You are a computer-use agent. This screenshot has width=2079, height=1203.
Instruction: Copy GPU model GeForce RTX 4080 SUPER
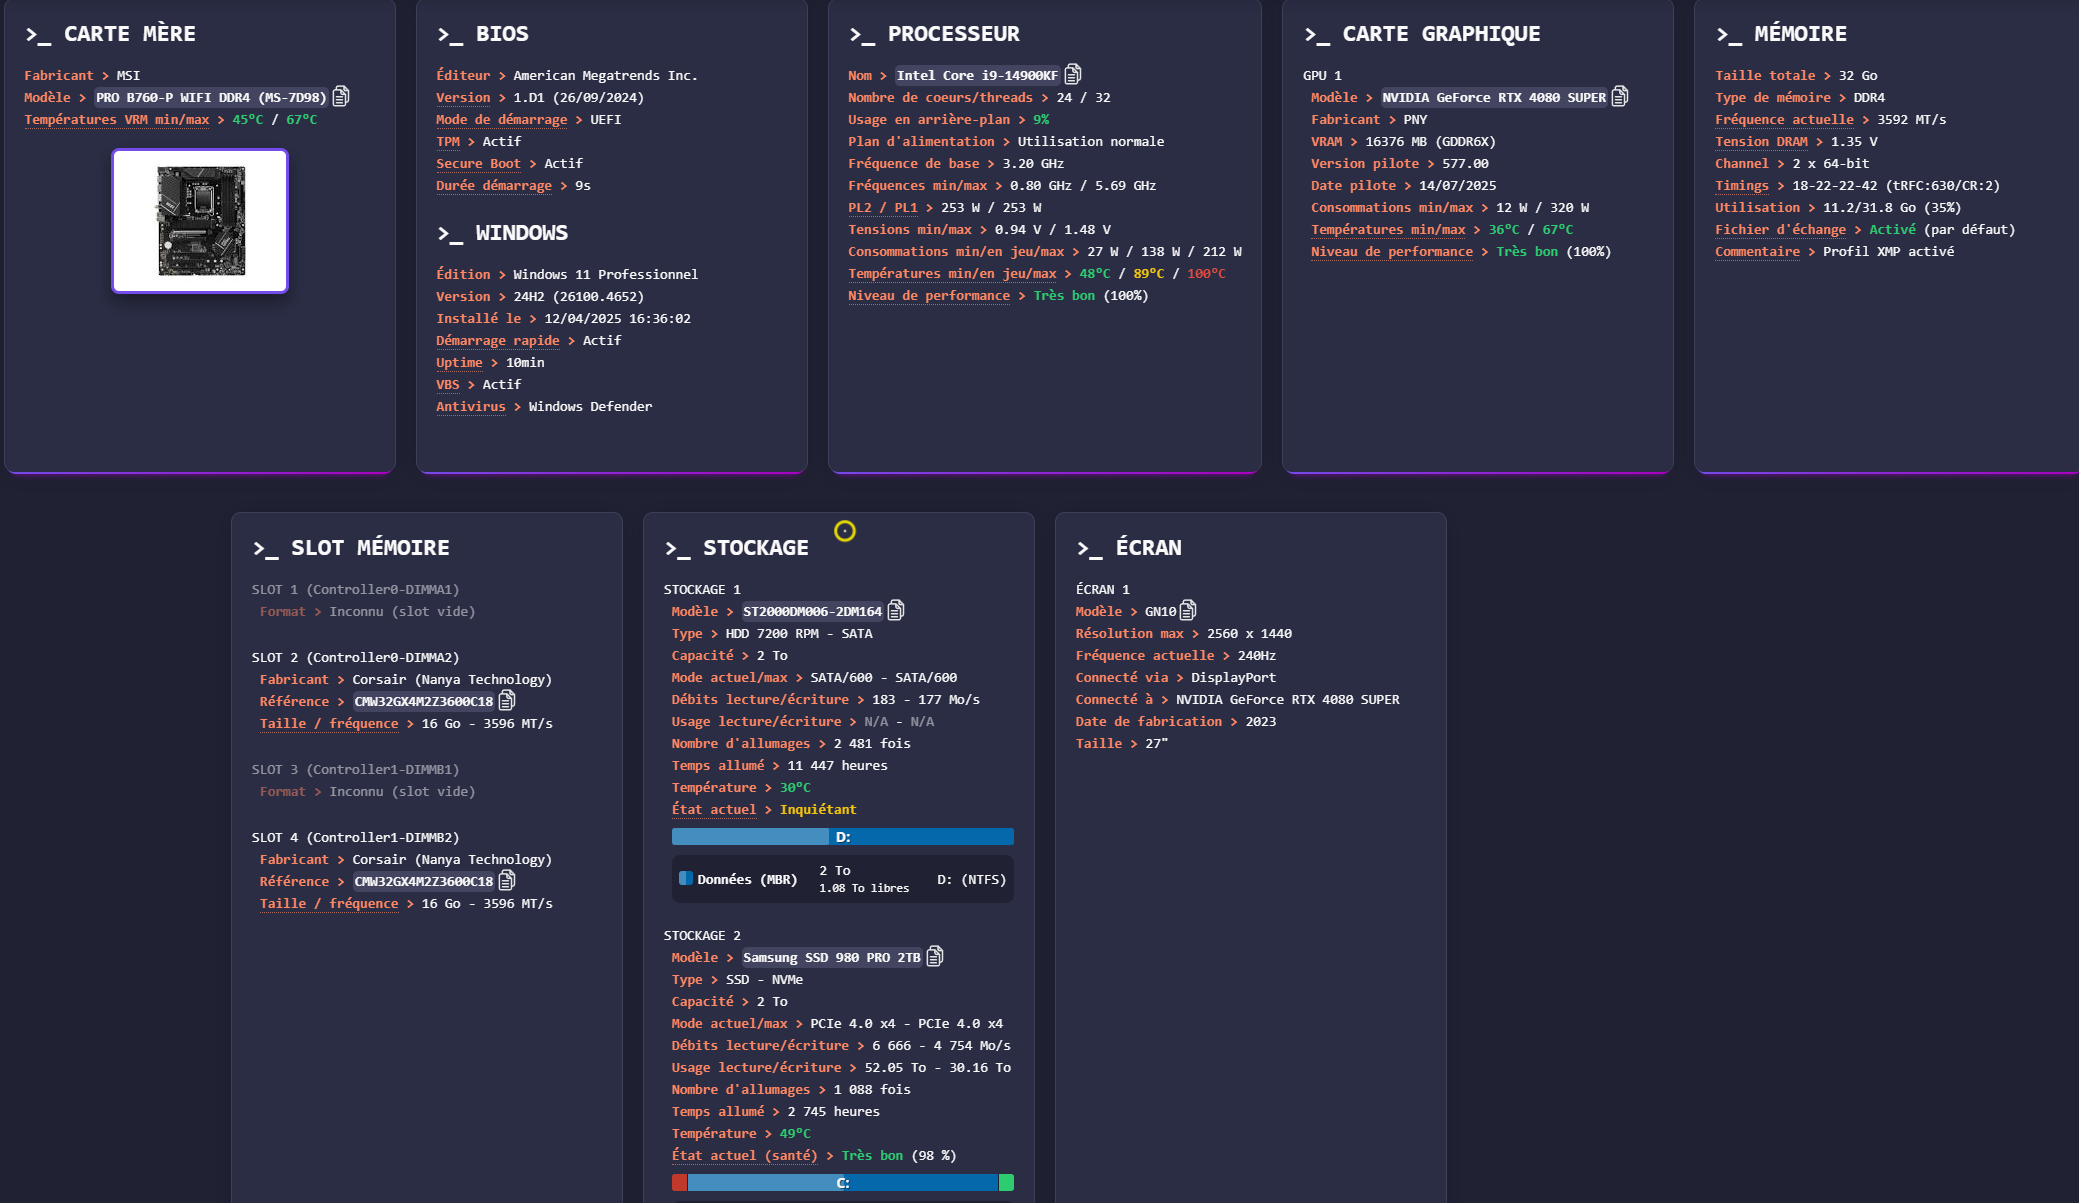(1620, 96)
